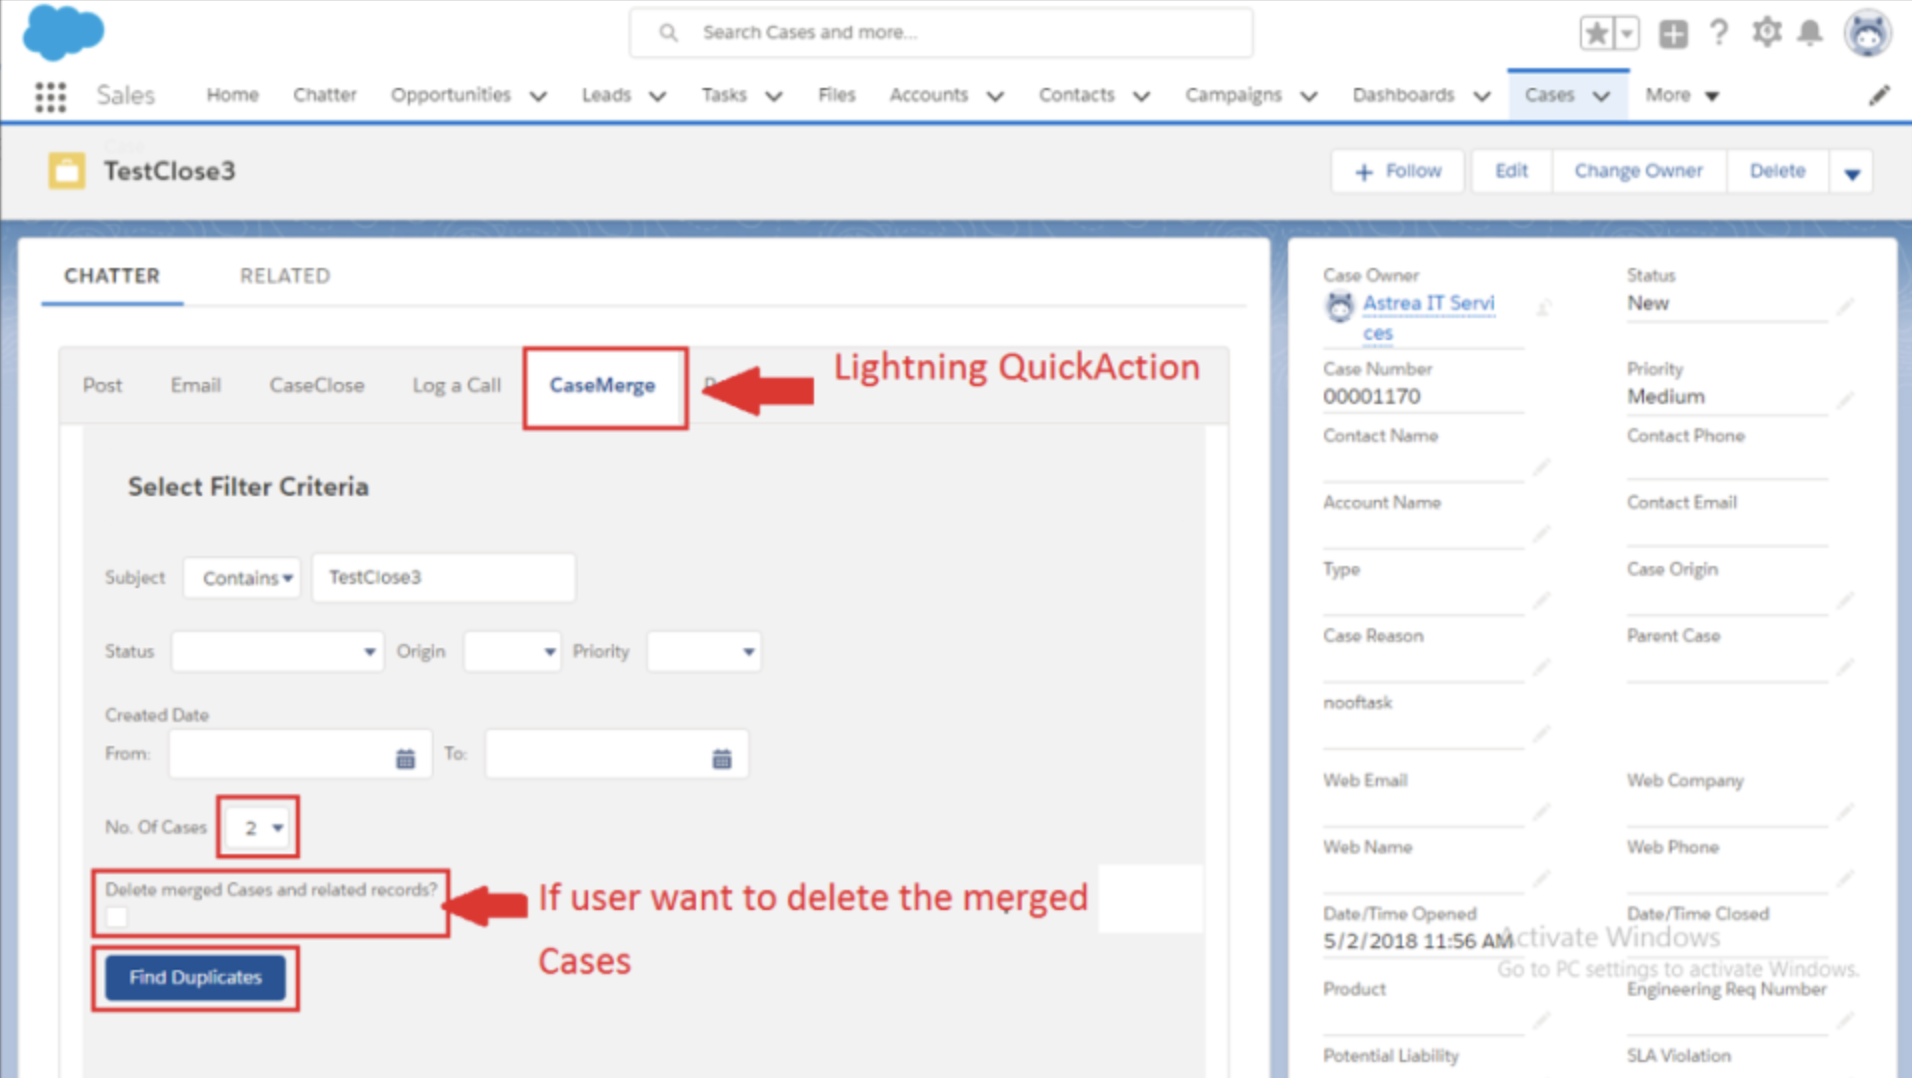1912x1078 pixels.
Task: Check the Delete merged Cases and related records checkbox
Action: pyautogui.click(x=116, y=916)
